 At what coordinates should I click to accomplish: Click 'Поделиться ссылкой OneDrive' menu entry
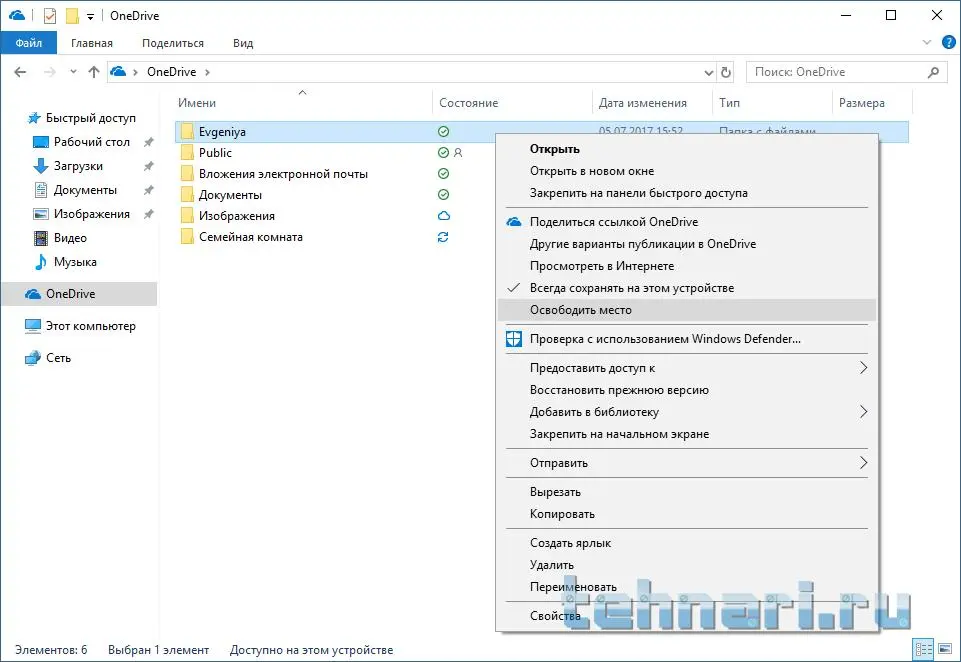tap(613, 222)
